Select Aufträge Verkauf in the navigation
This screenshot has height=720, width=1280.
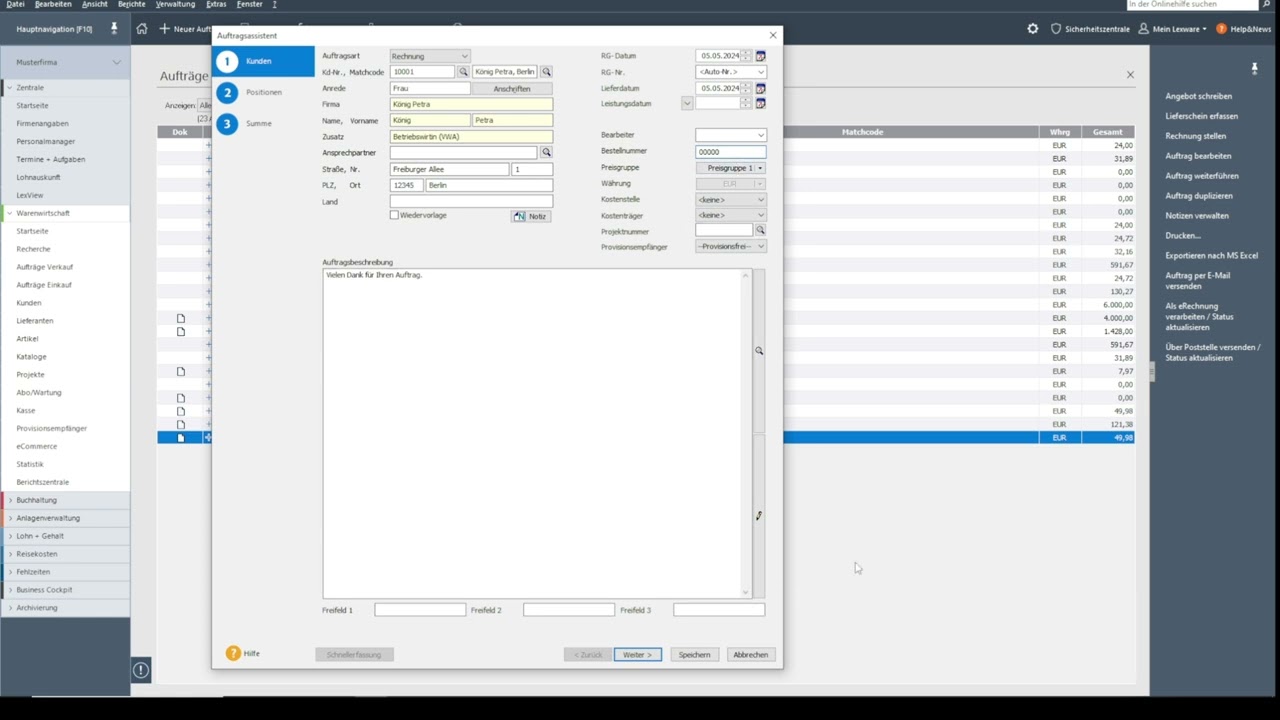44,267
